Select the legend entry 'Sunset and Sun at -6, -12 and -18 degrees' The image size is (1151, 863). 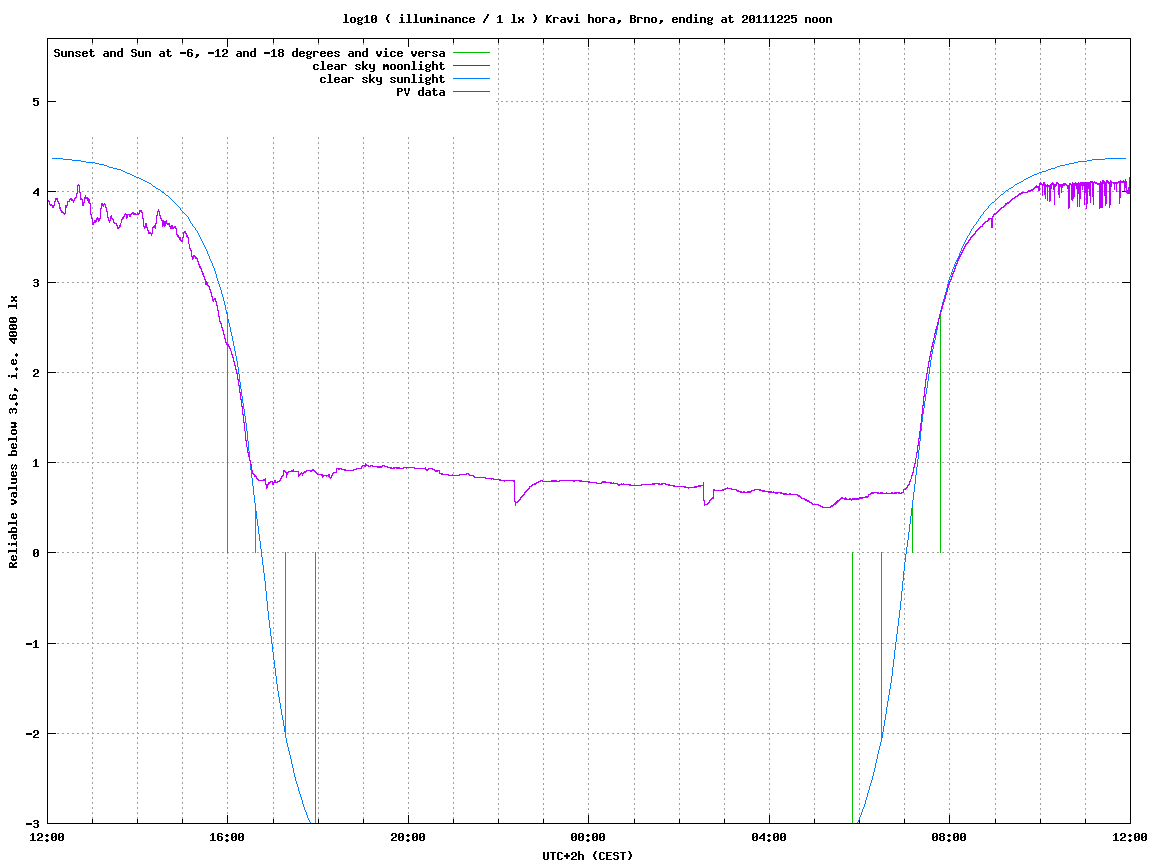click(249, 53)
